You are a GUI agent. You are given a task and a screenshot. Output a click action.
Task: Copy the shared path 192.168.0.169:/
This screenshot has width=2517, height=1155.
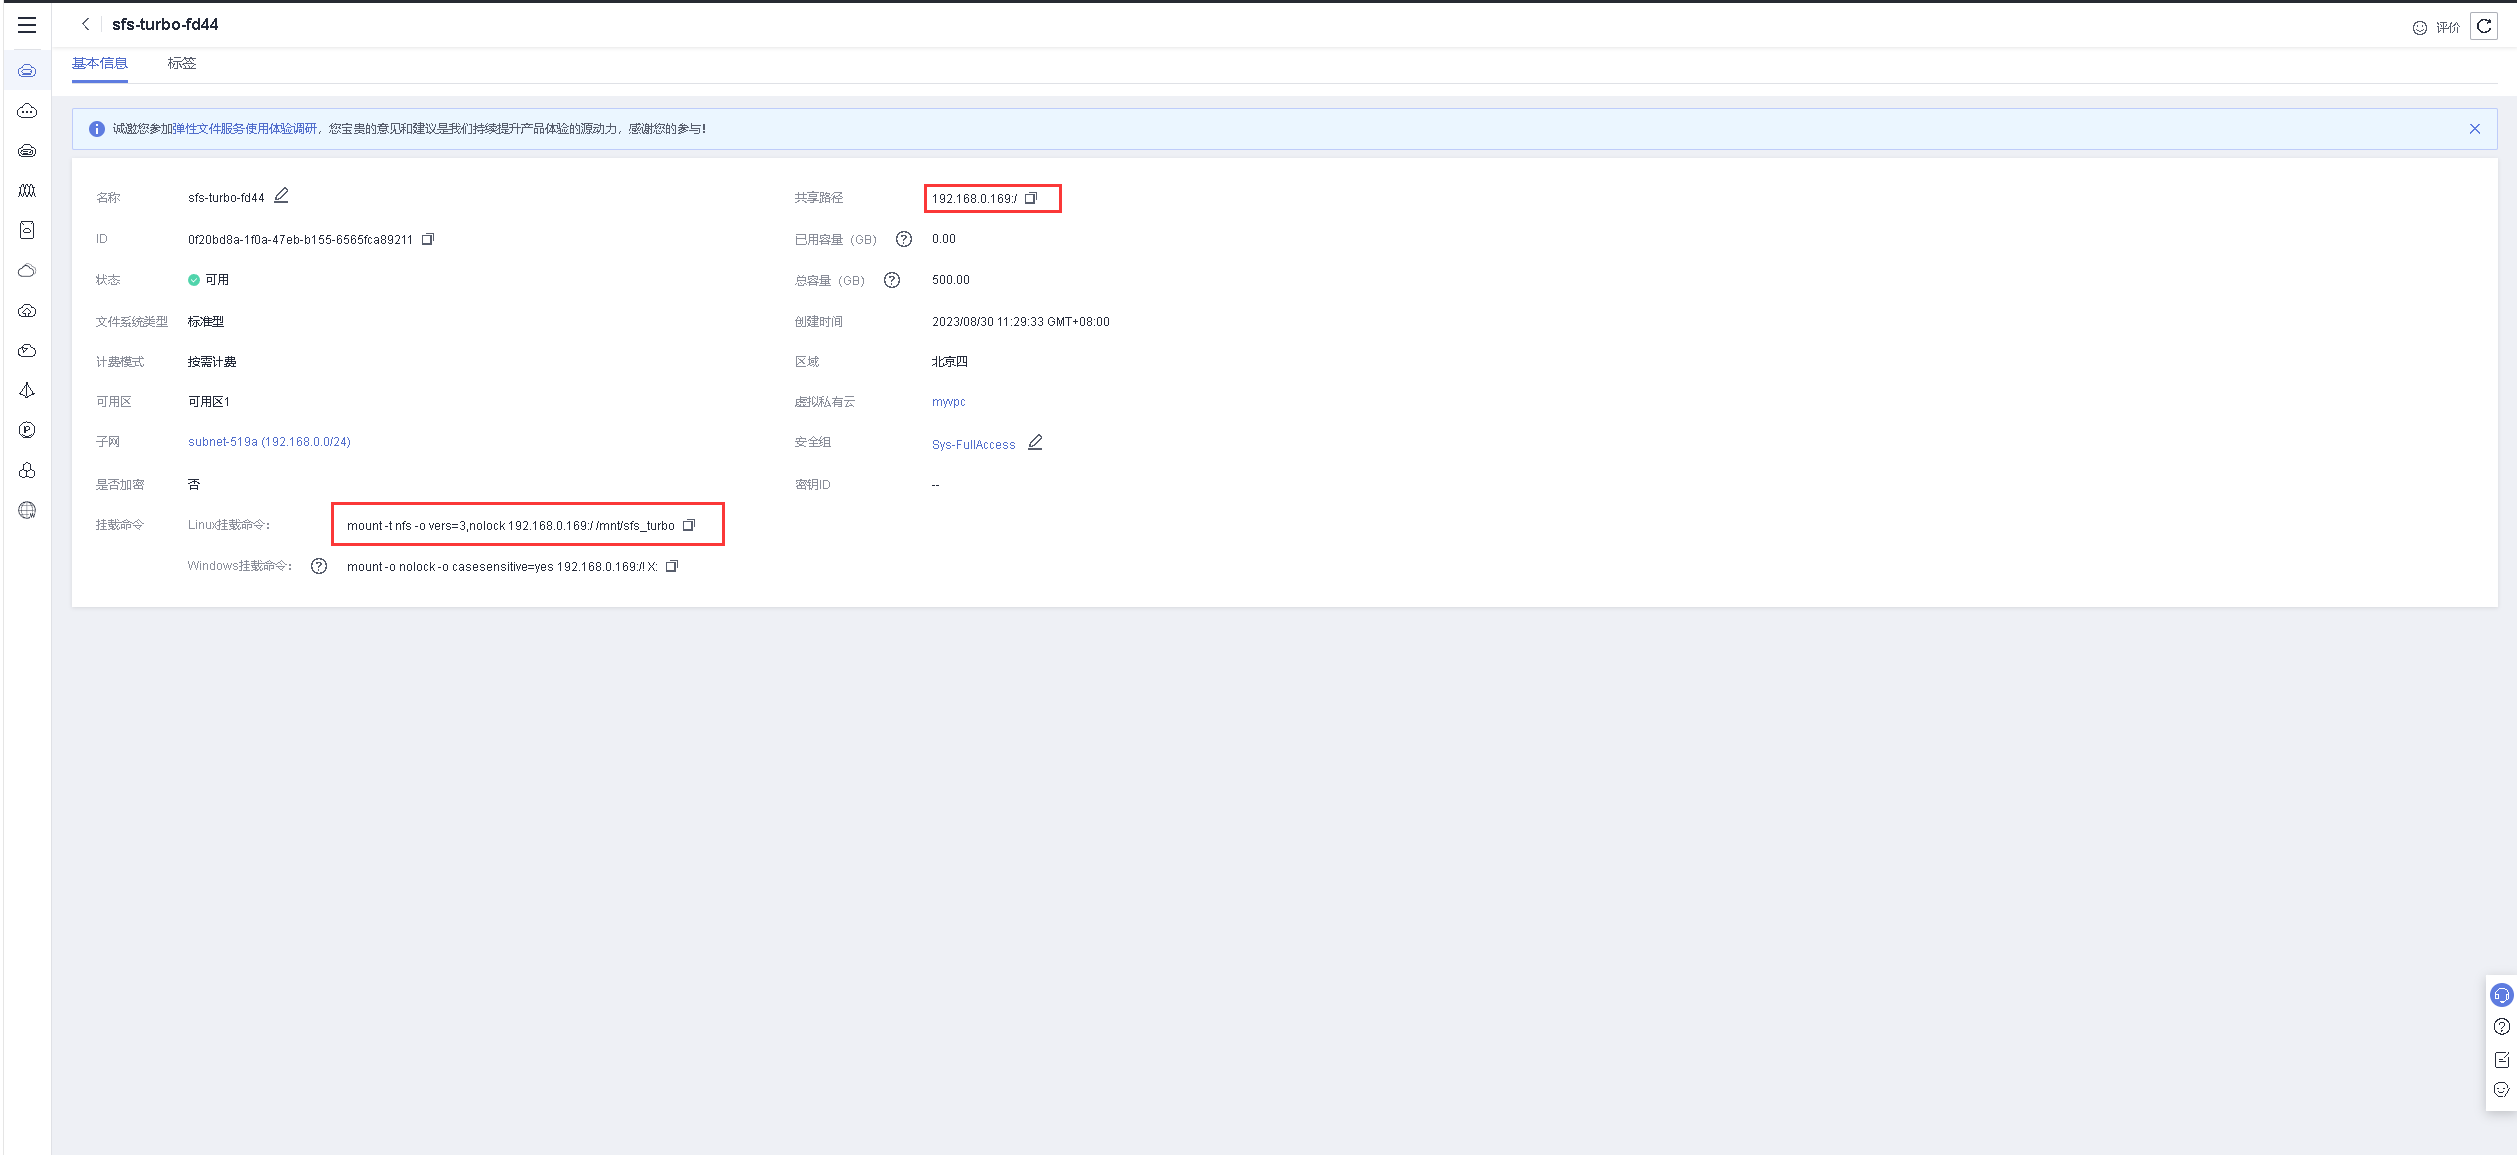click(x=1031, y=198)
